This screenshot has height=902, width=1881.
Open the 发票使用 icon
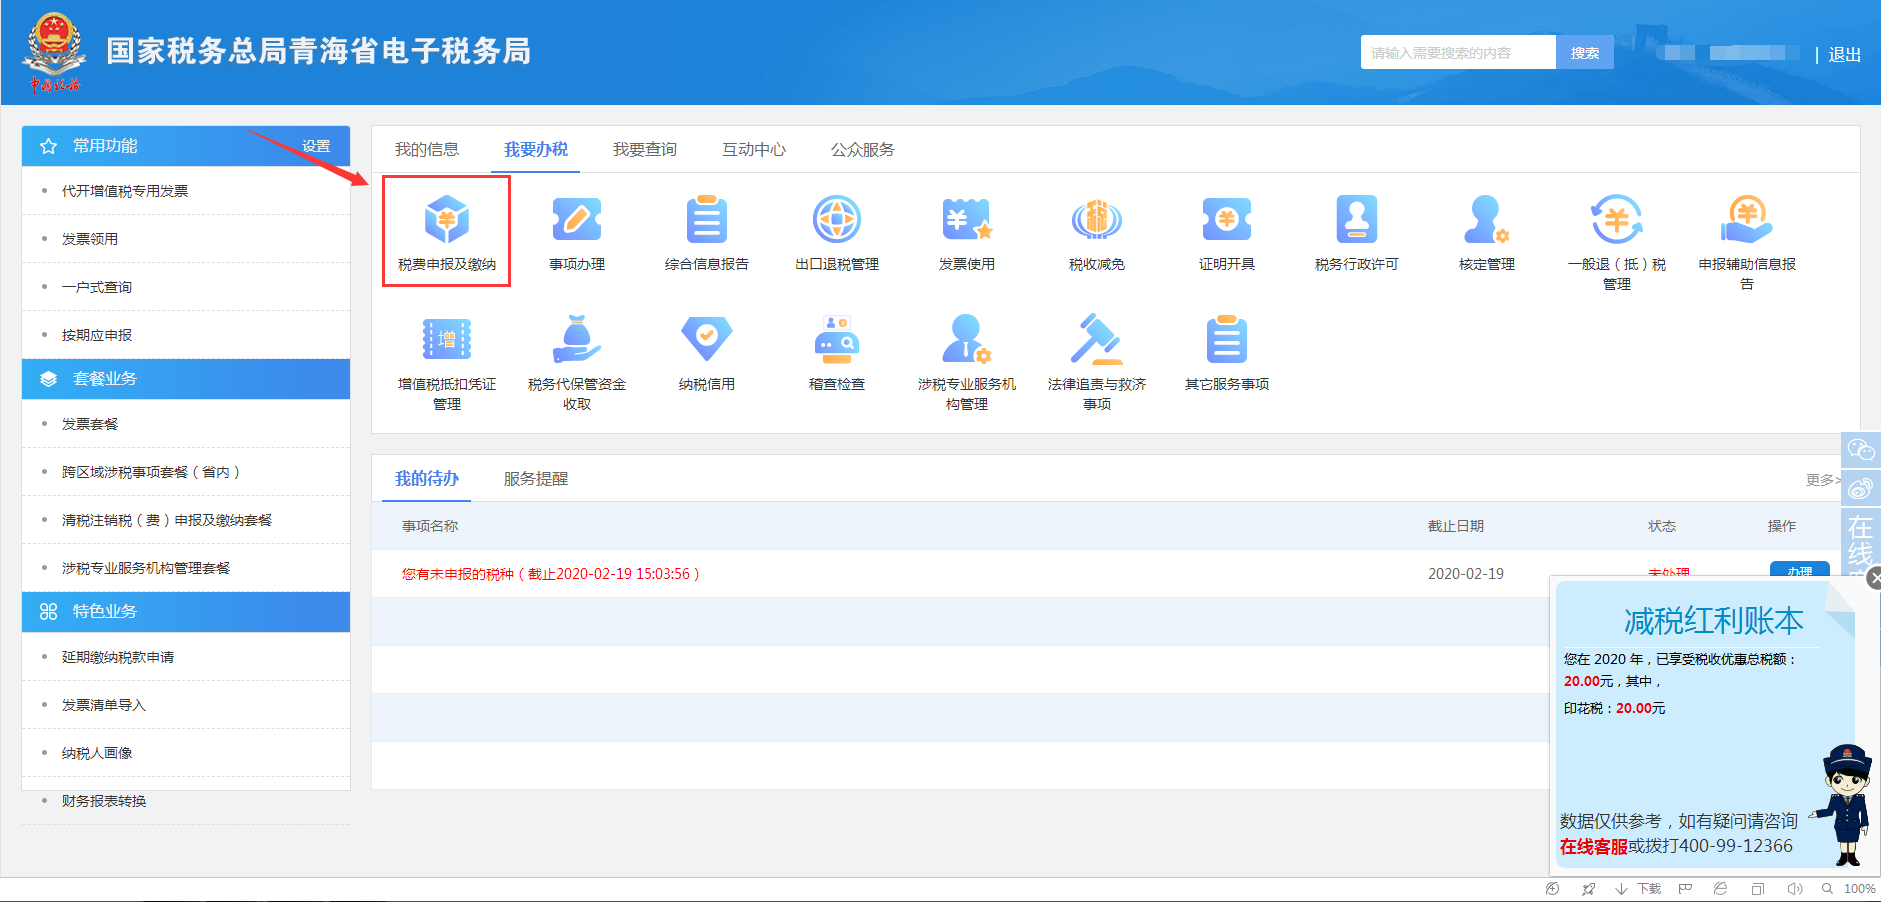click(x=967, y=220)
